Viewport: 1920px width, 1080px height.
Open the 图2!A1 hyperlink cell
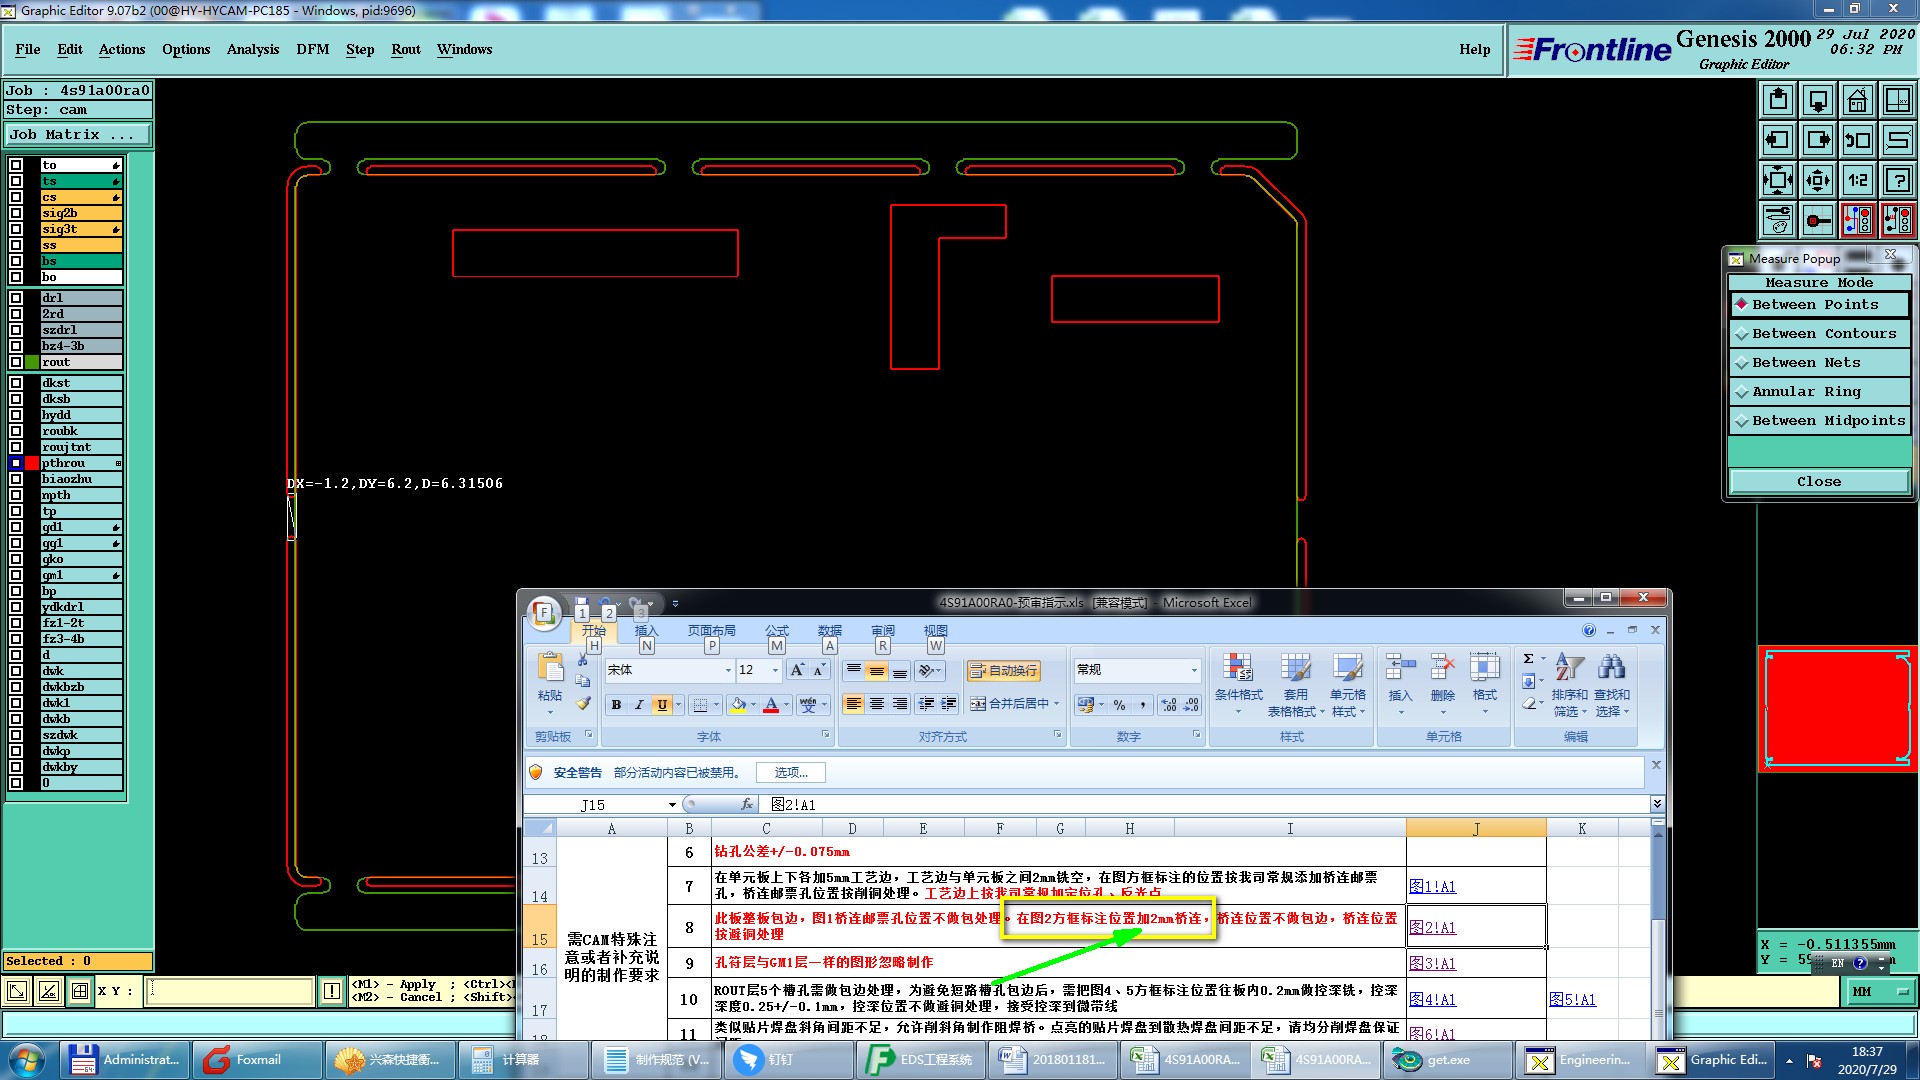tap(1432, 927)
